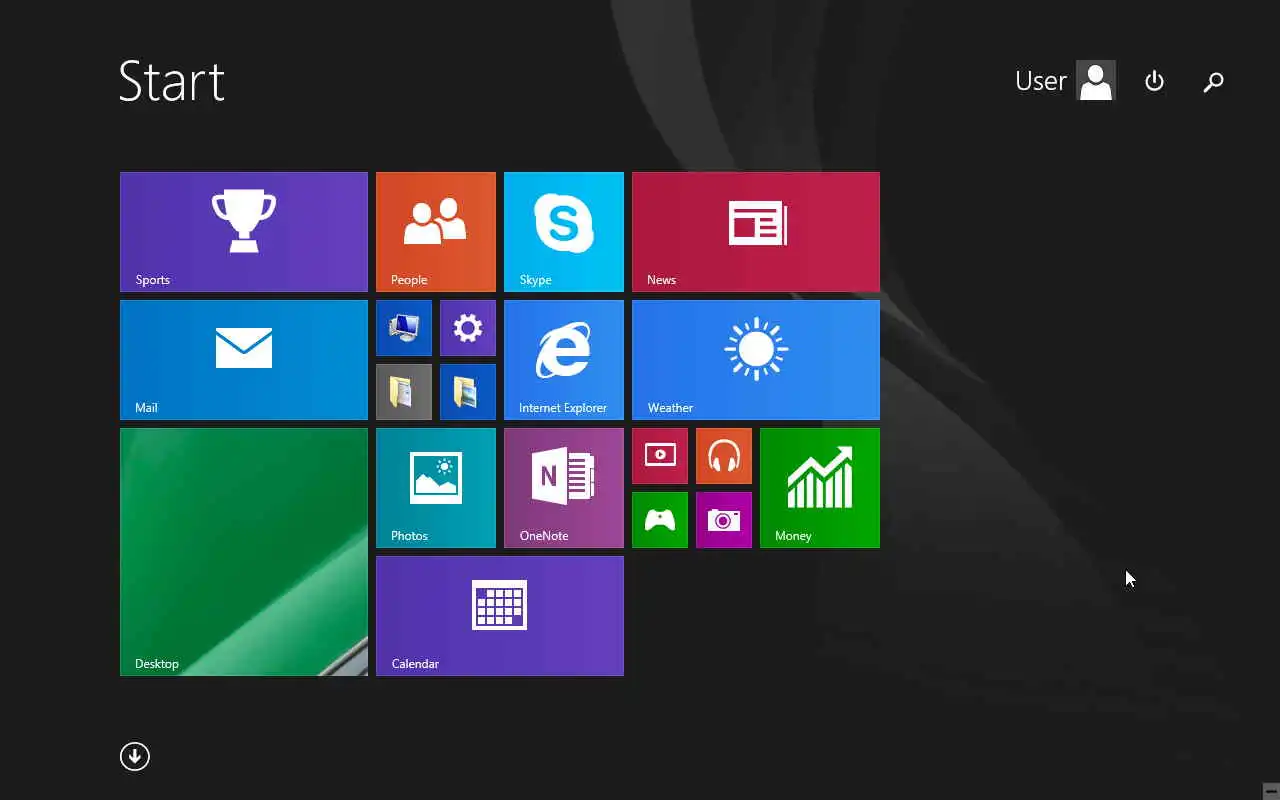Launch Internet Explorer tile

[x=564, y=360]
